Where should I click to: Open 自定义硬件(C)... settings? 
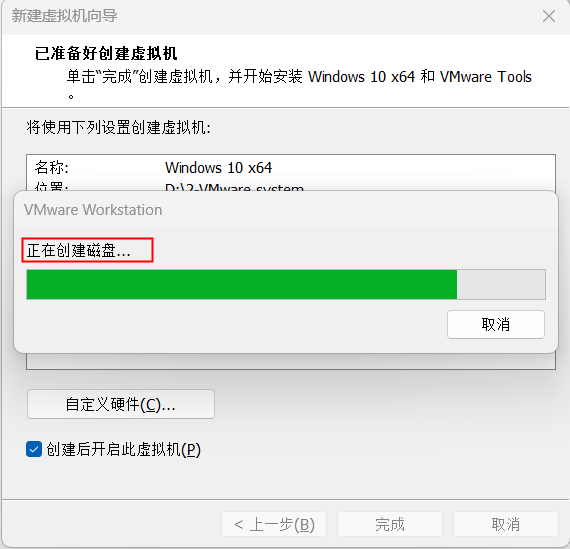(x=121, y=404)
